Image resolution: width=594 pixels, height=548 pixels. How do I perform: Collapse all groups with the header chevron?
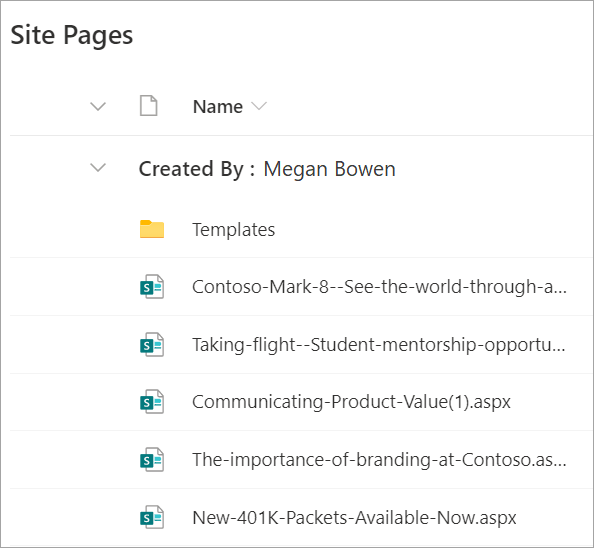(x=98, y=106)
